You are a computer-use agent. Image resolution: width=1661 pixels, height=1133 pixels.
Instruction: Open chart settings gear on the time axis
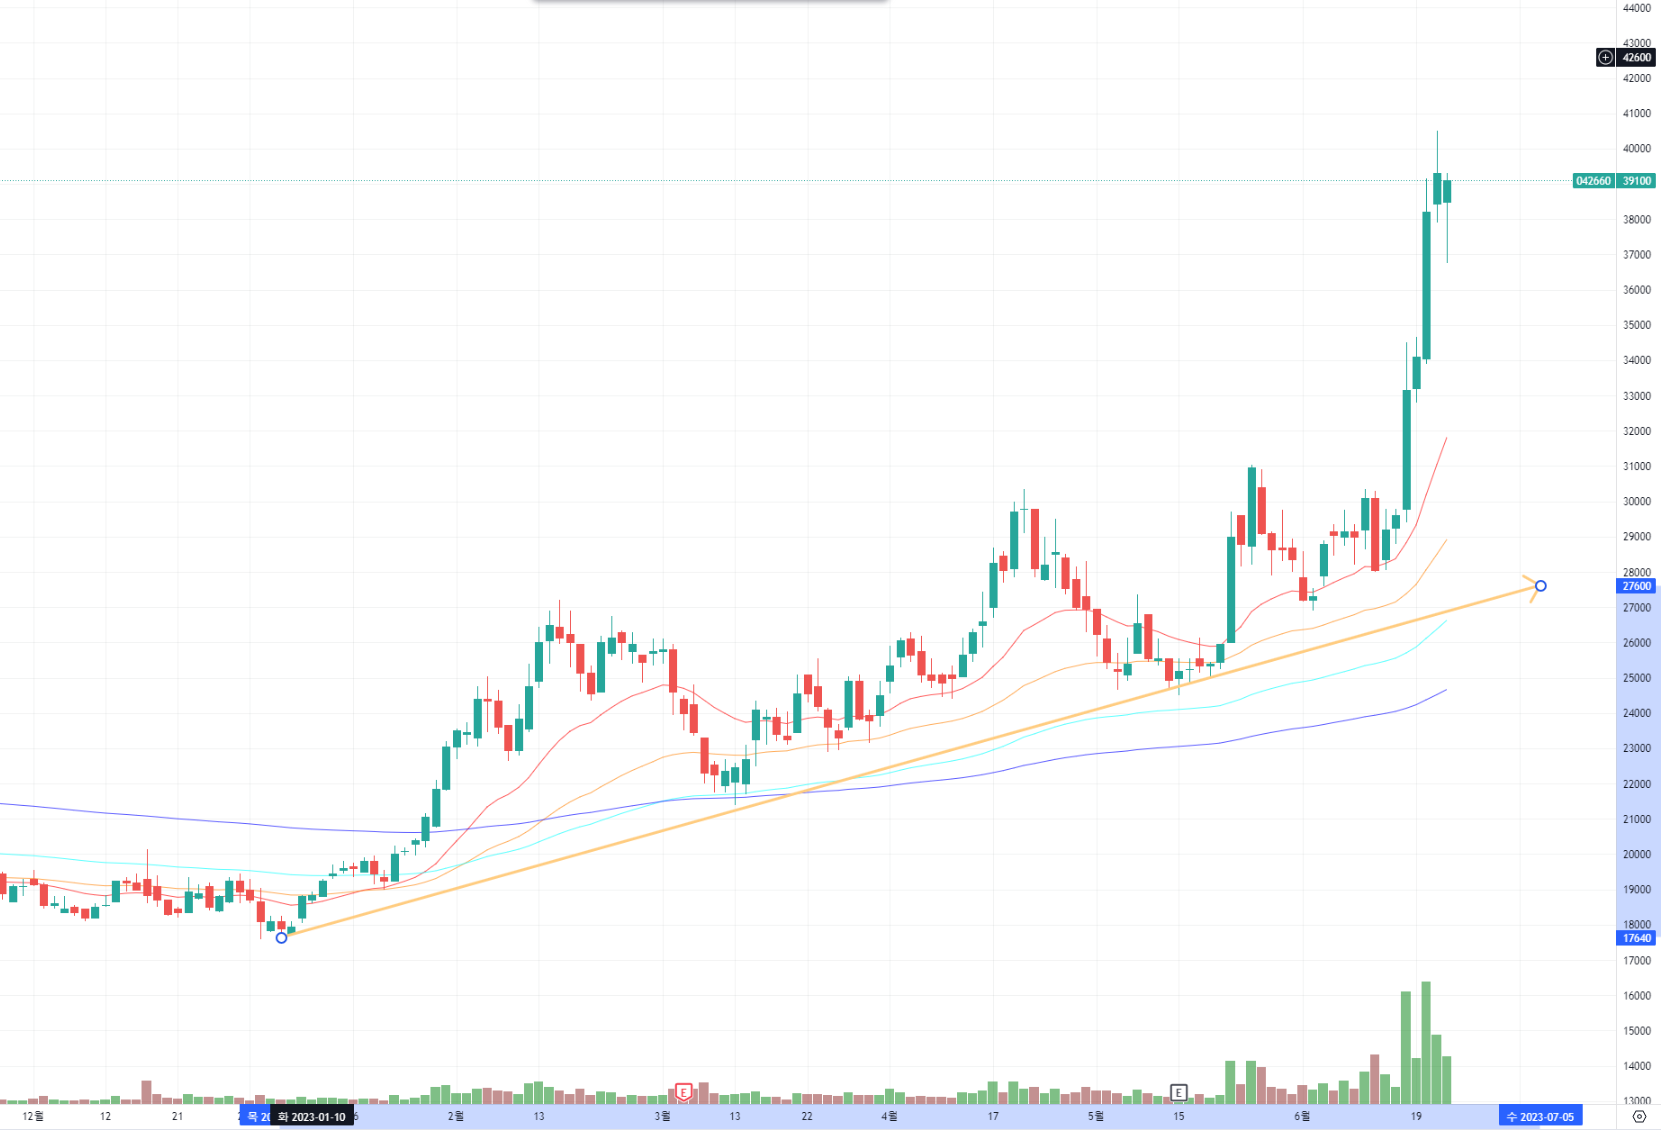click(x=1639, y=1116)
